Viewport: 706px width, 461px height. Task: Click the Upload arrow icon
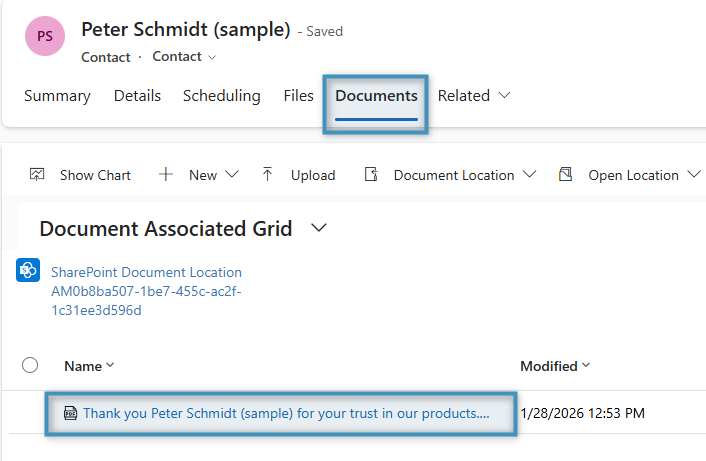click(267, 174)
